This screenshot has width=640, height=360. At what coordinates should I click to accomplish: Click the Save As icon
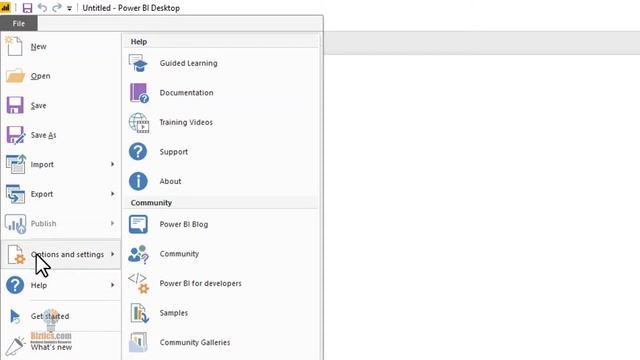point(16,135)
